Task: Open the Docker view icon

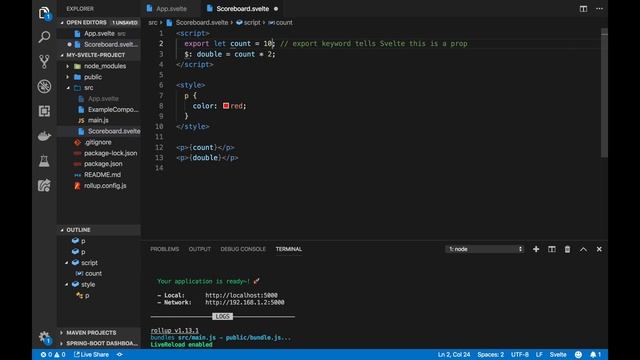Action: (x=44, y=136)
